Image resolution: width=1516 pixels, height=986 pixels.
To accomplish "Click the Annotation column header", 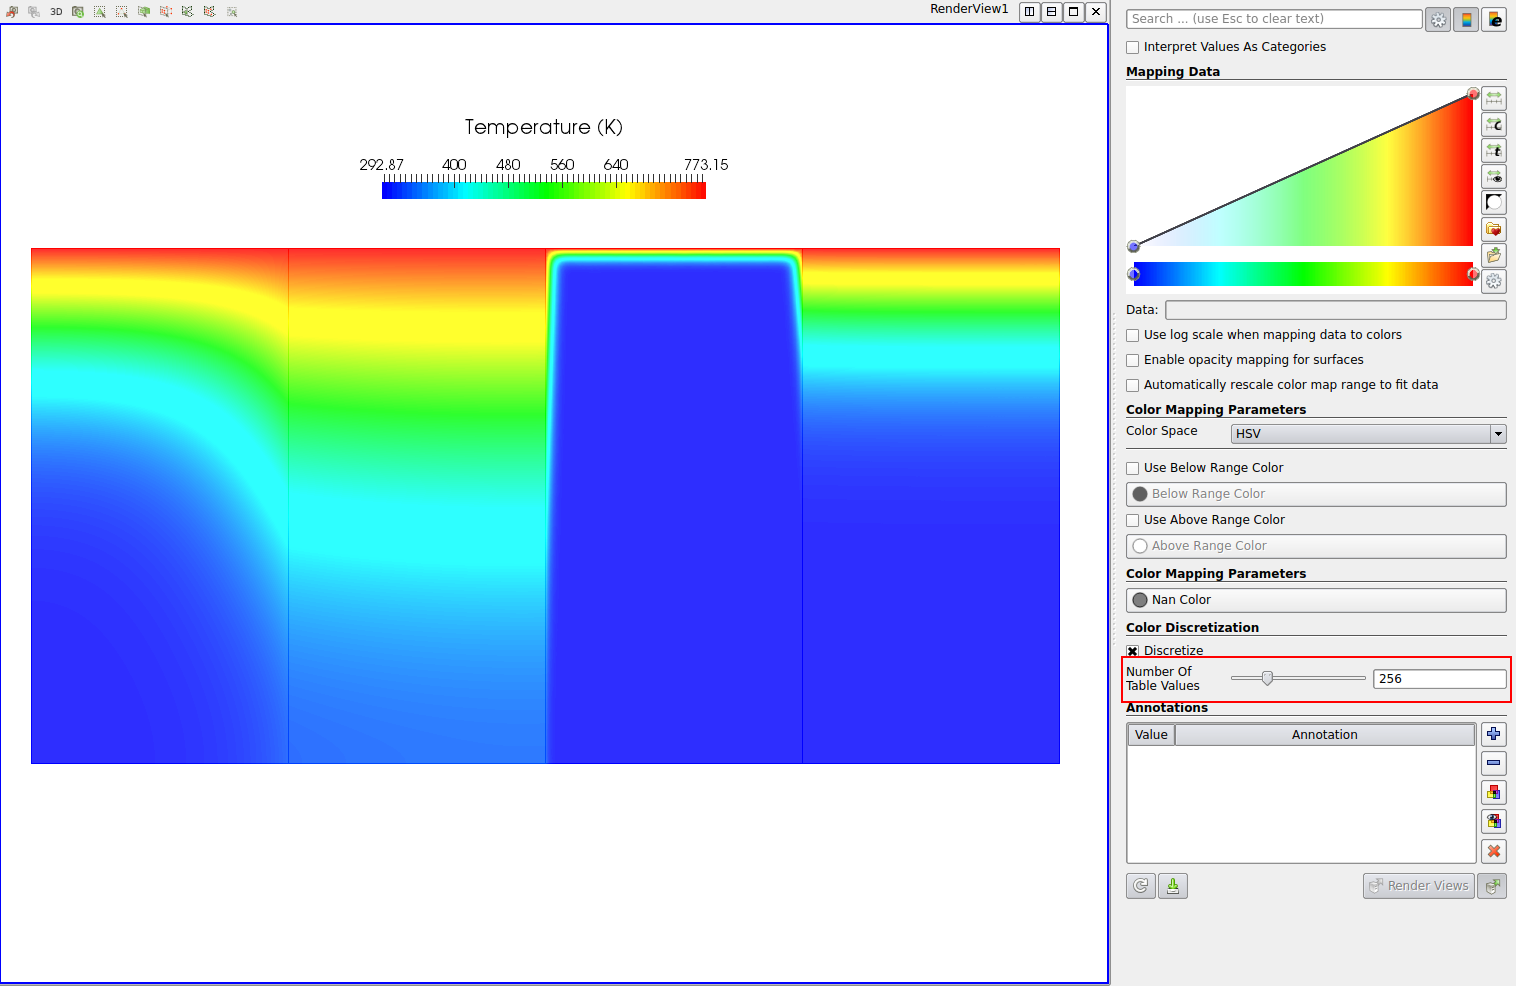I will (1324, 735).
